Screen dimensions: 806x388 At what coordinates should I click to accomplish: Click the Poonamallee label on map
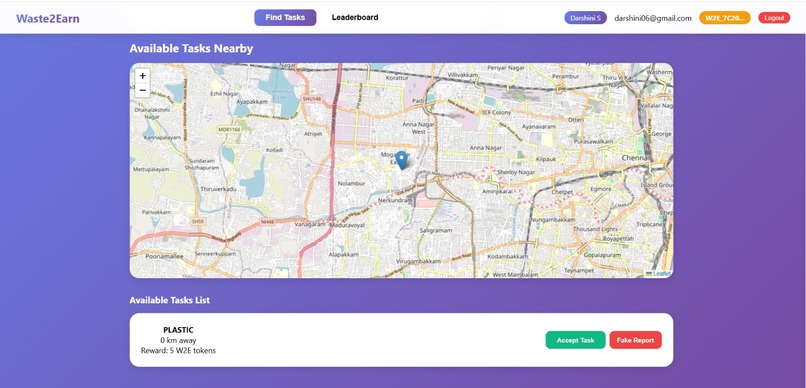click(x=164, y=256)
